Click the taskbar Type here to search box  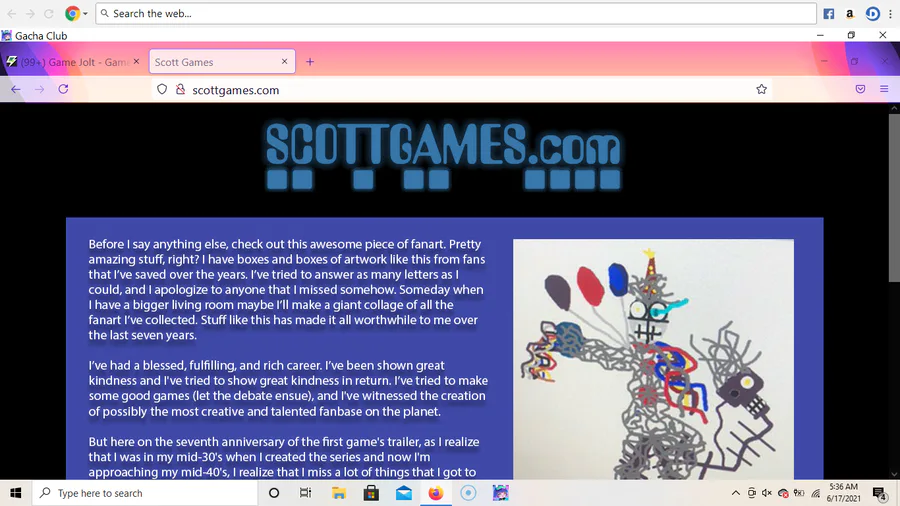coord(145,493)
